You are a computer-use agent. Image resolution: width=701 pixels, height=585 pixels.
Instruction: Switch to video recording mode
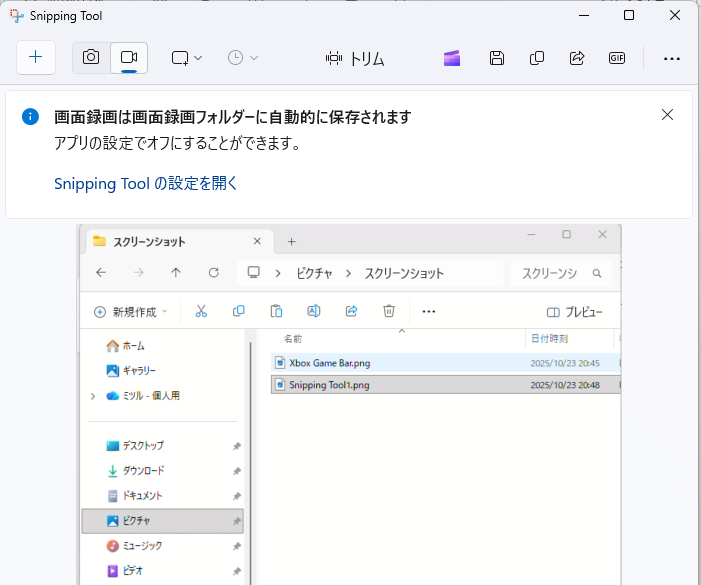point(129,57)
